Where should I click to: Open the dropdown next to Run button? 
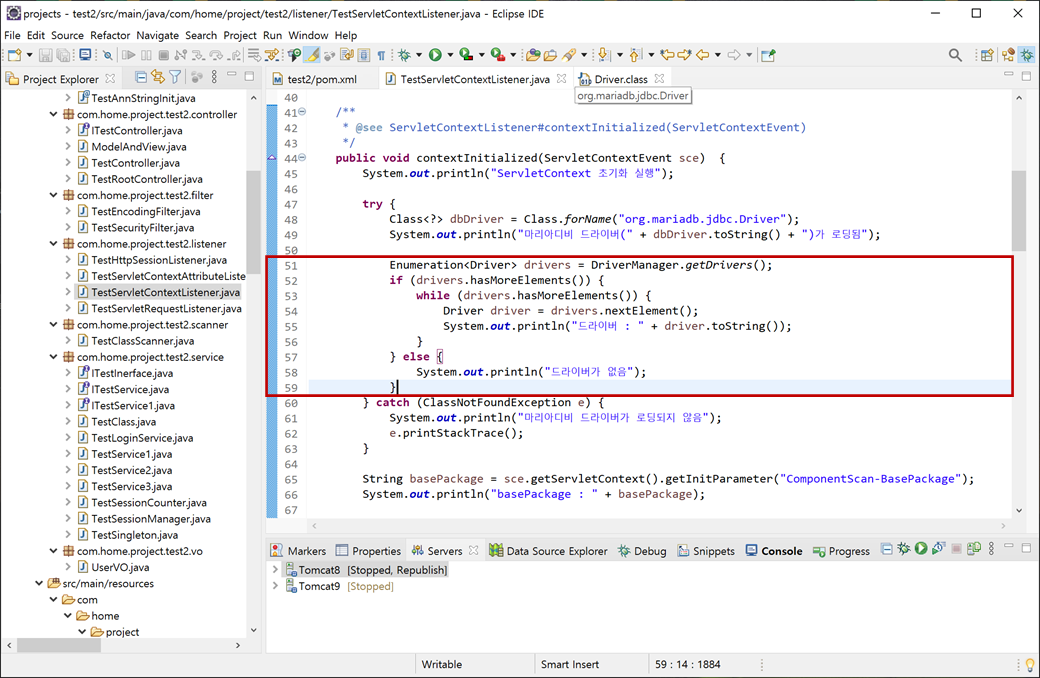(x=450, y=55)
